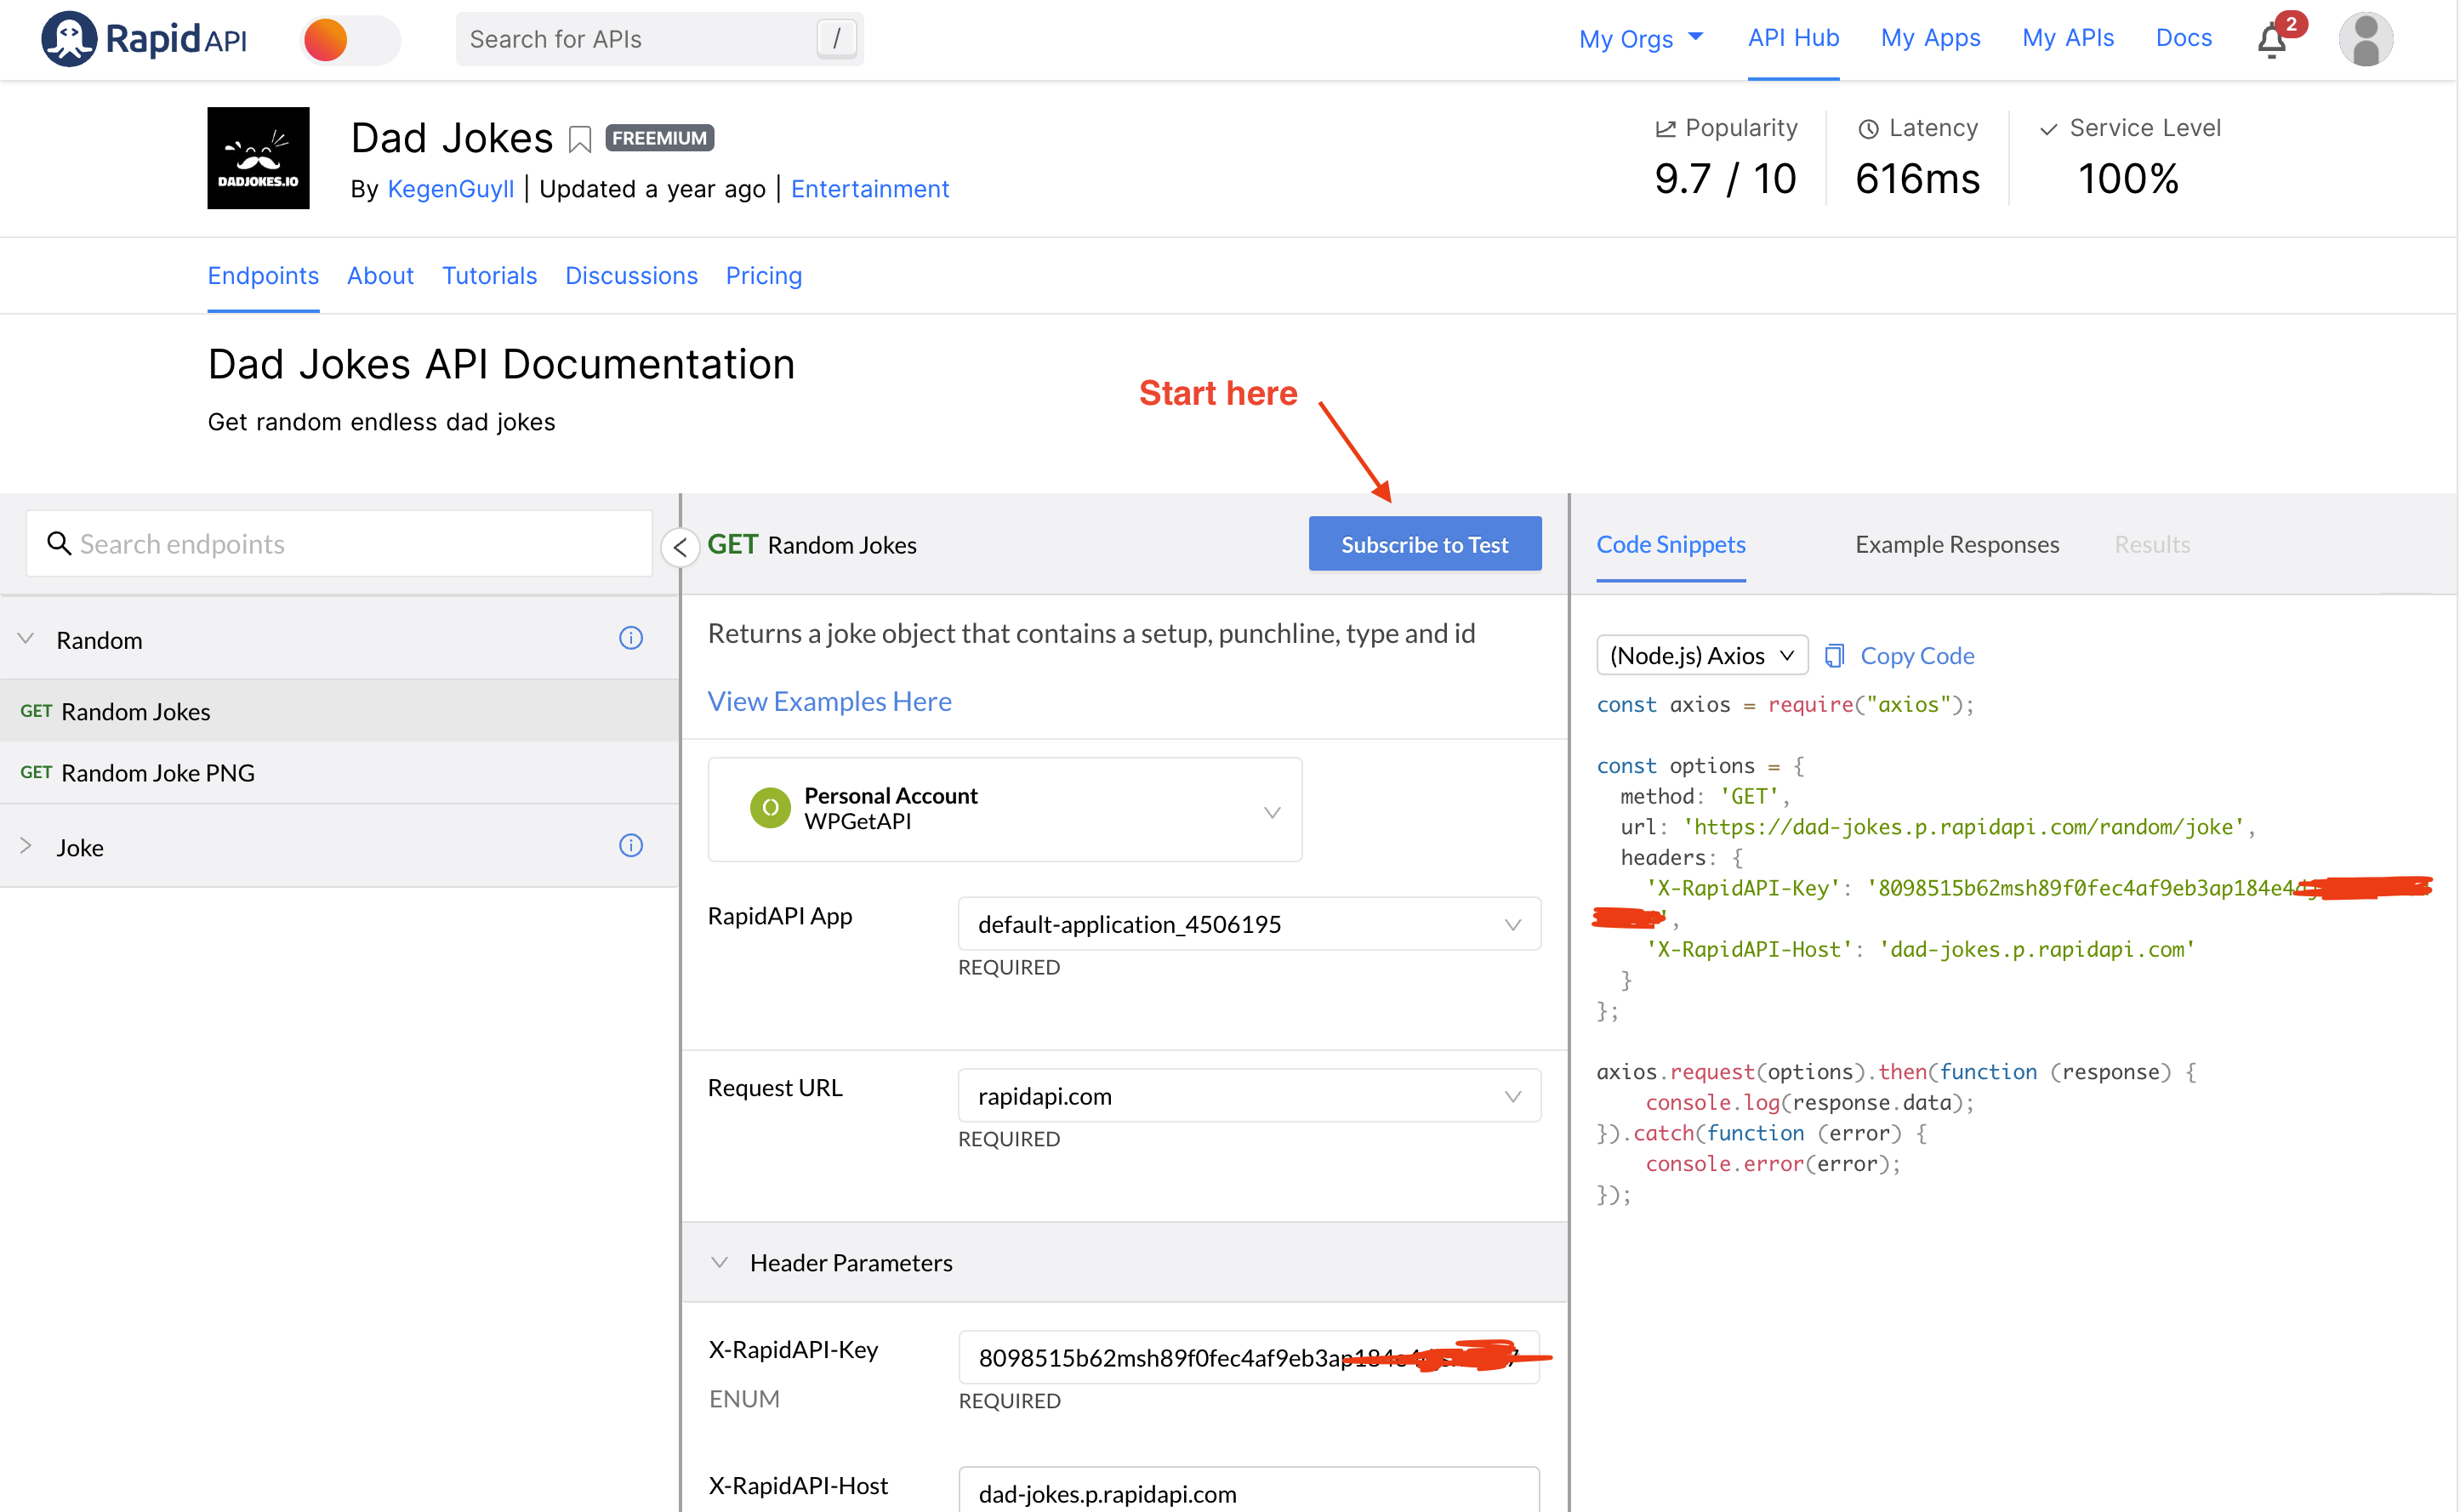
Task: Switch to the Example Responses tab
Action: coord(1956,545)
